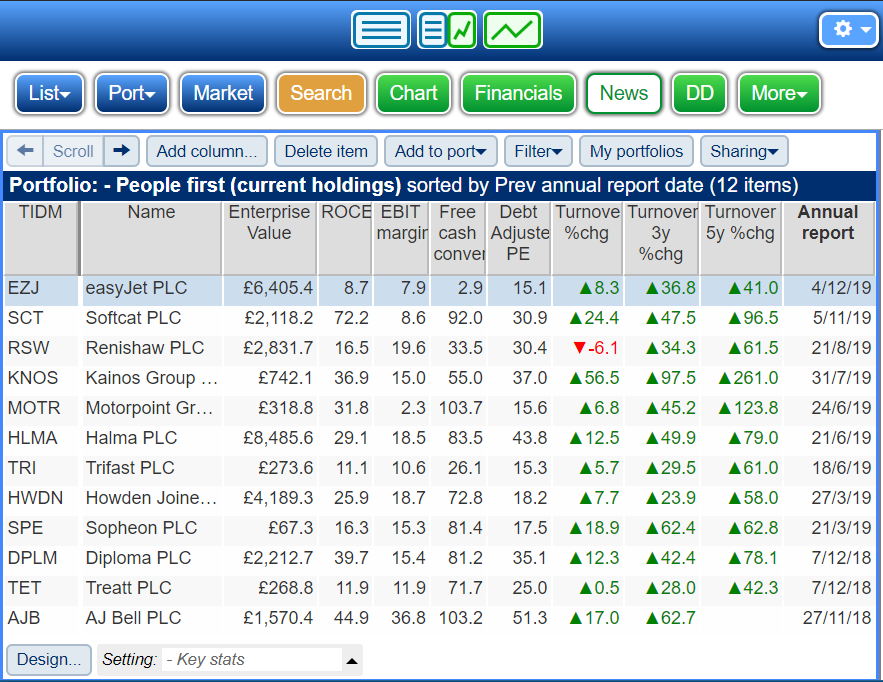Sort by Free cash conversion column header
The width and height of the screenshot is (883, 682).
[458, 238]
